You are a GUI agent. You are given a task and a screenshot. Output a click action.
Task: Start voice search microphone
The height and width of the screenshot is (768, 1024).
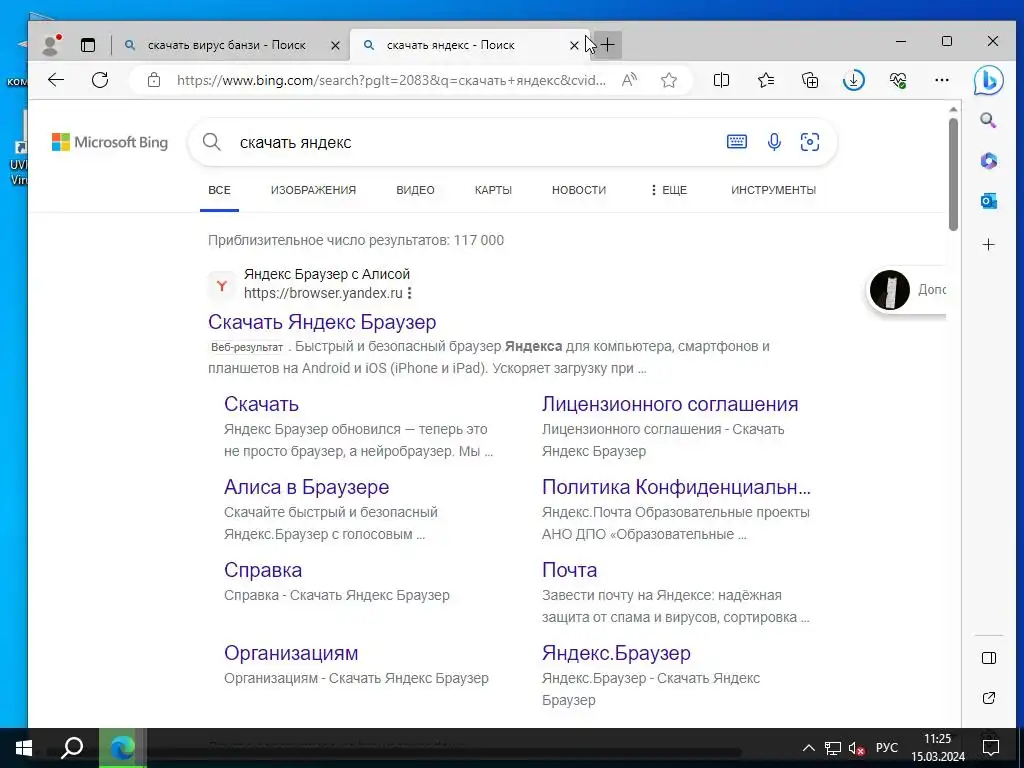(774, 142)
